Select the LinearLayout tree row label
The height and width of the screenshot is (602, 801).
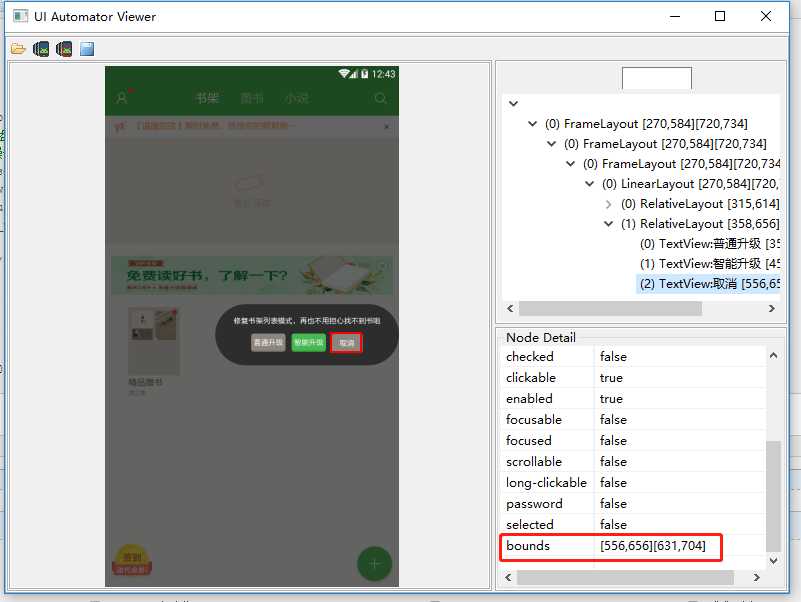pyautogui.click(x=690, y=183)
